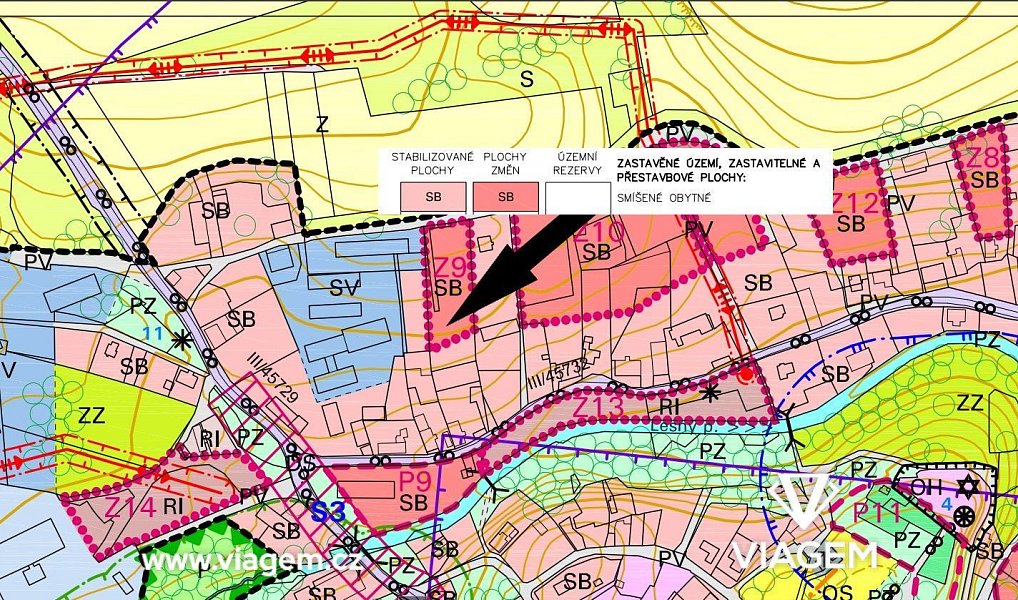Image resolution: width=1018 pixels, height=600 pixels.
Task: Click the PV label right of Z12
Action: pos(900,203)
